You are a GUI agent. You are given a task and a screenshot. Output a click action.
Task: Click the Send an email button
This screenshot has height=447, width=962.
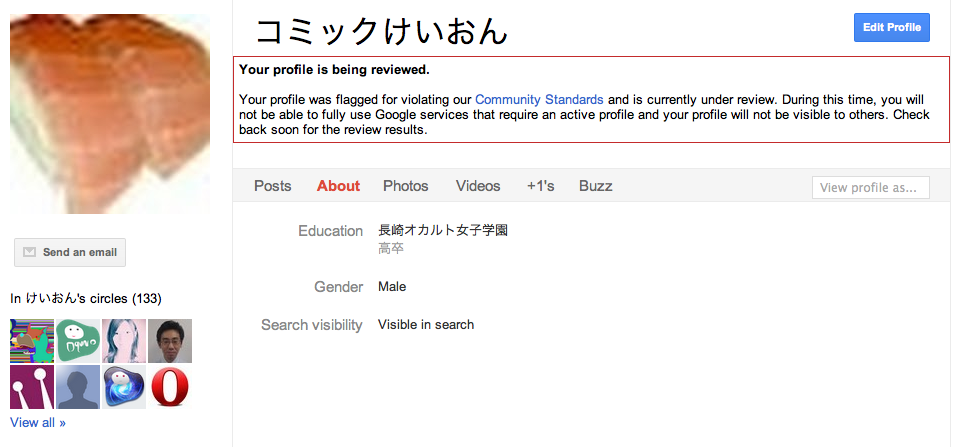click(70, 252)
